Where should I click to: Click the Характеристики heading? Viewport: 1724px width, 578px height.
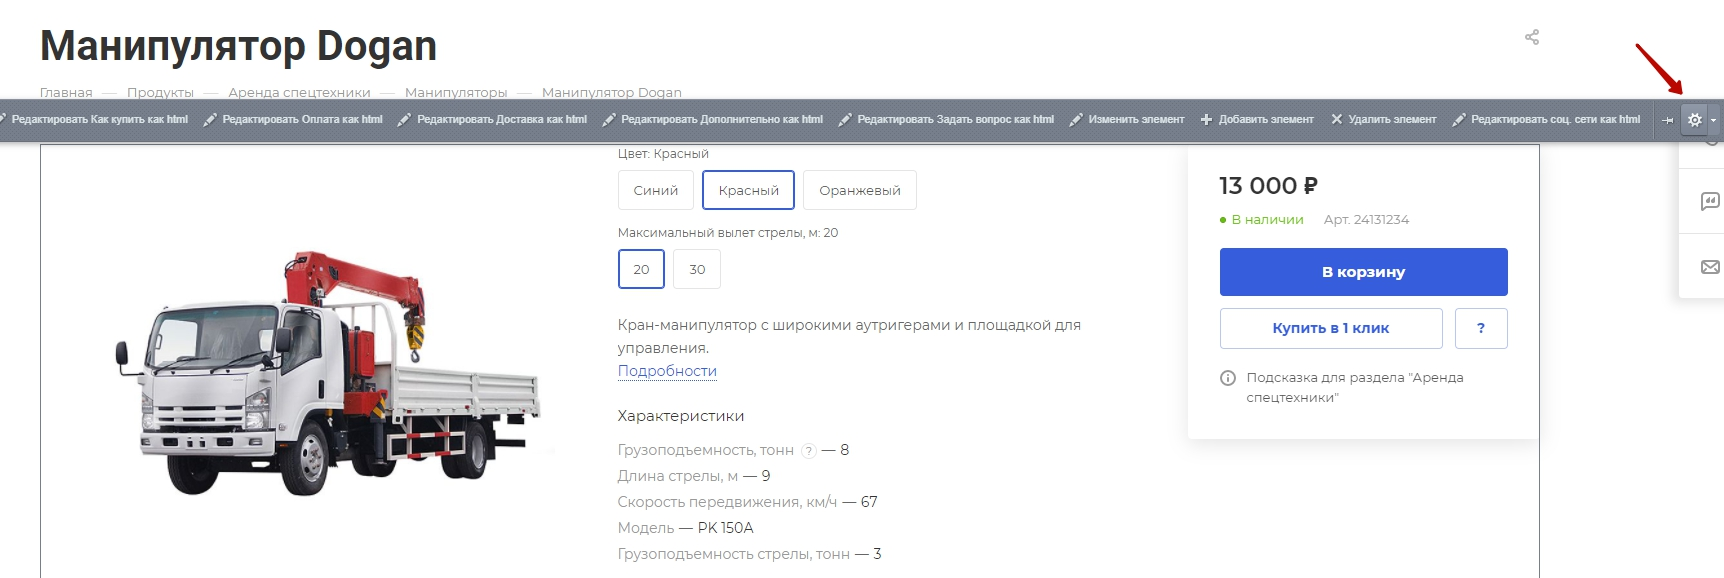[681, 416]
